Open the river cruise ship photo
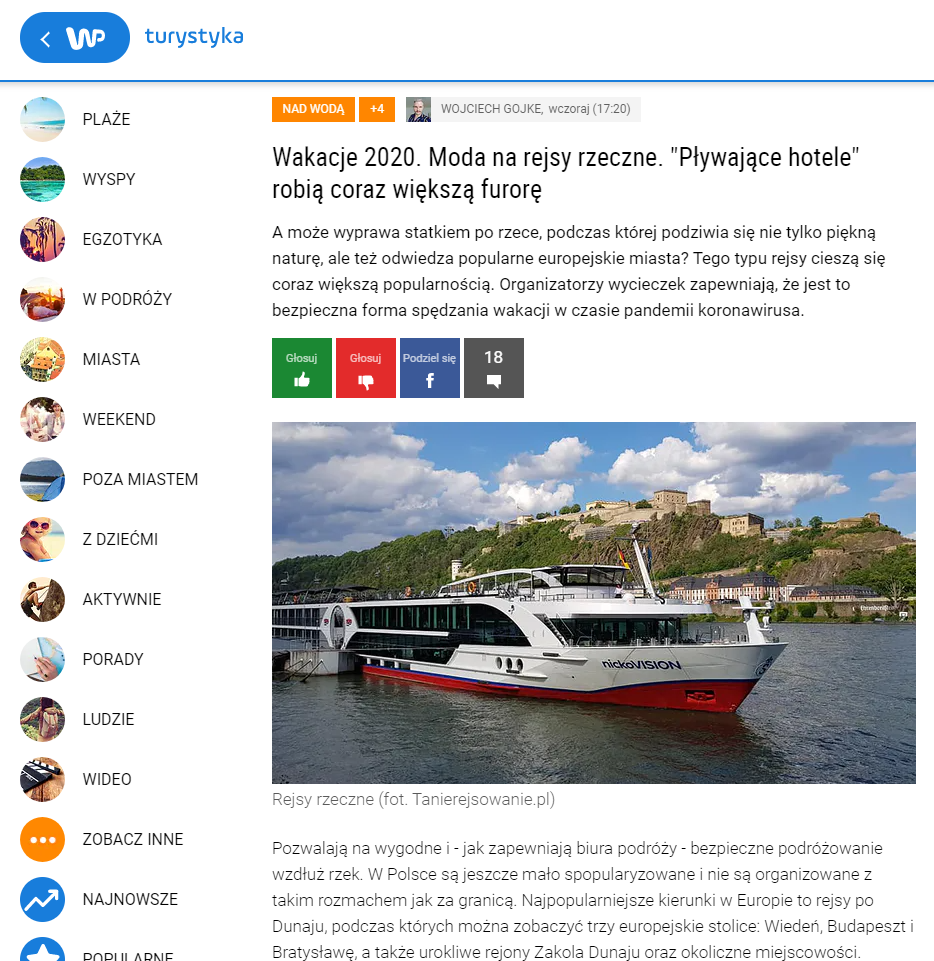This screenshot has height=961, width=934. click(x=593, y=602)
